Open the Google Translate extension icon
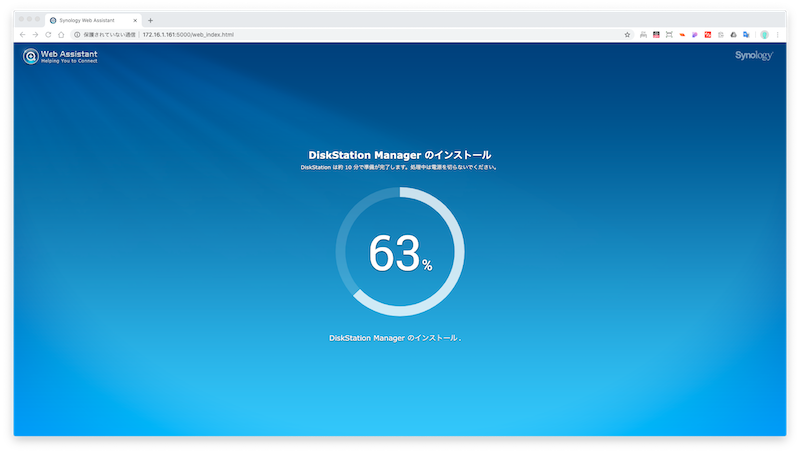The image size is (800, 453). pyautogui.click(x=746, y=35)
